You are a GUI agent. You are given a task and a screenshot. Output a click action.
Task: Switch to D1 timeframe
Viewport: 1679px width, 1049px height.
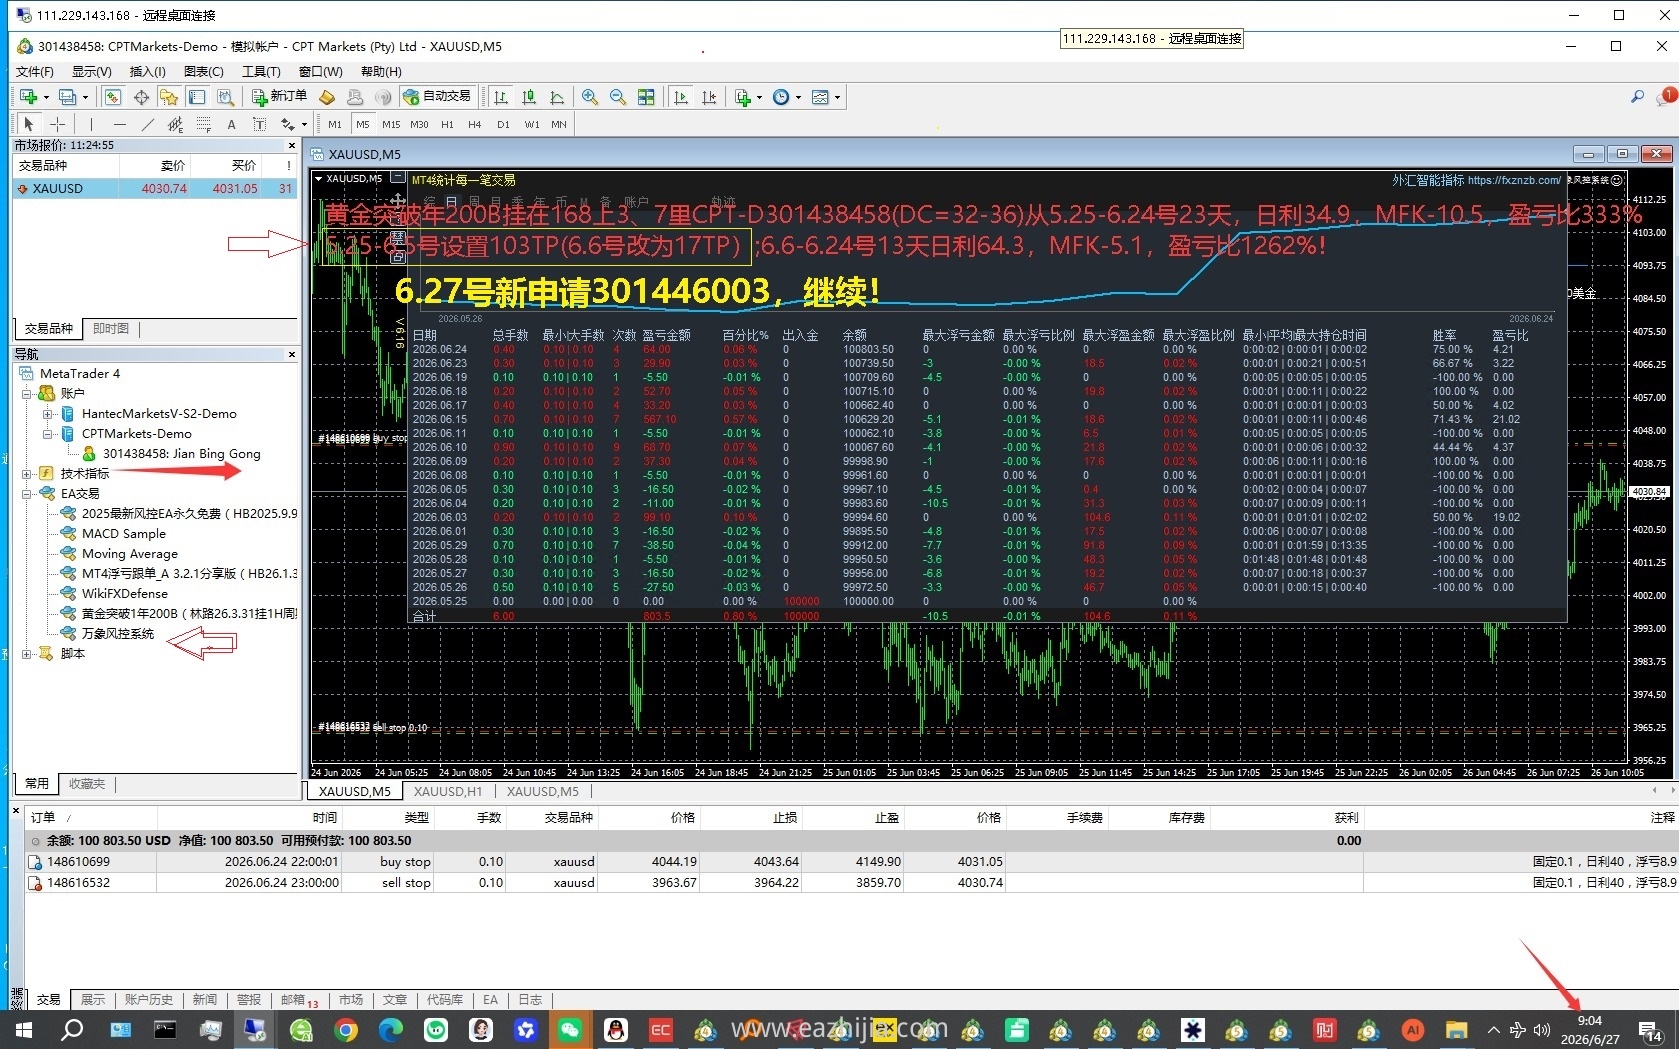[503, 124]
